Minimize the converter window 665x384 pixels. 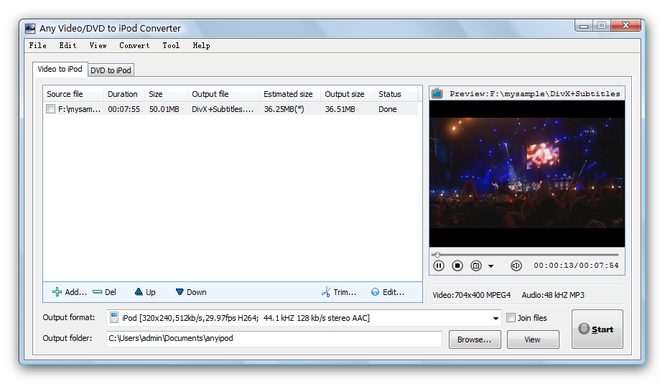(584, 26)
